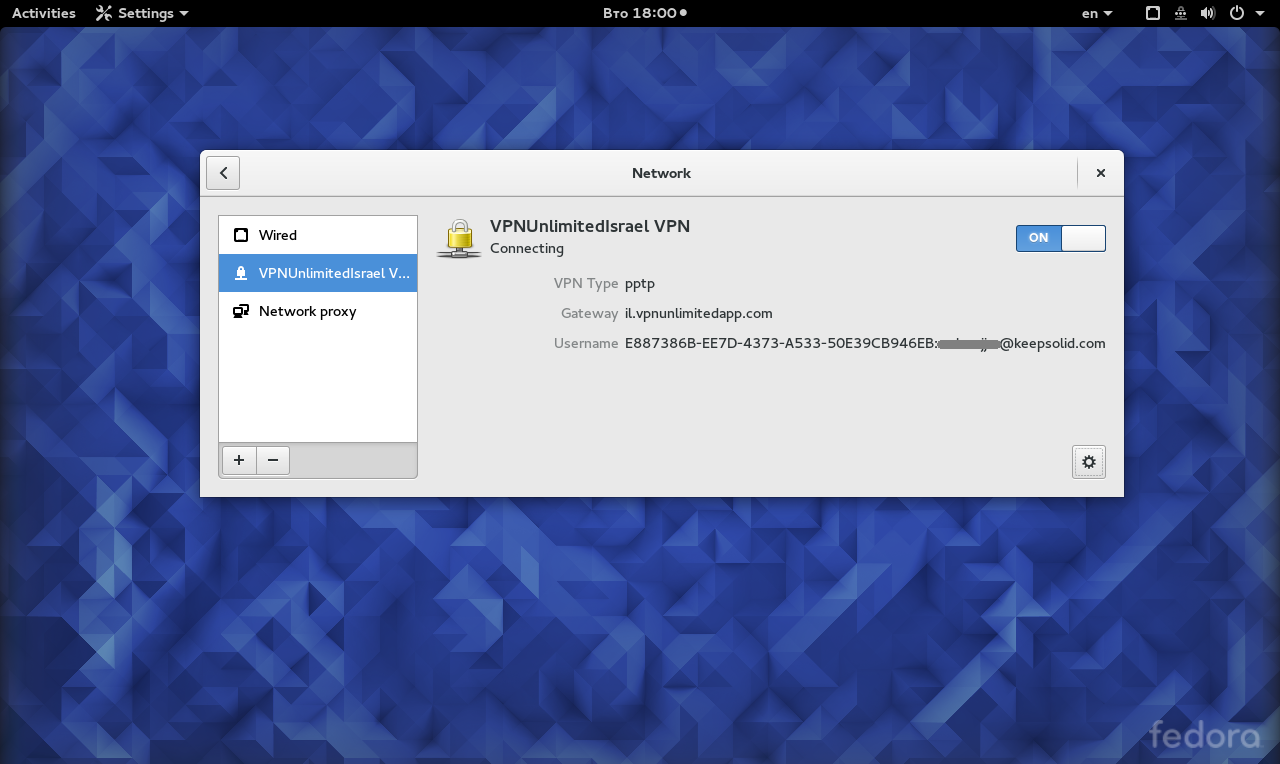The image size is (1280, 764).
Task: Click the volume icon in top bar
Action: tap(1208, 13)
